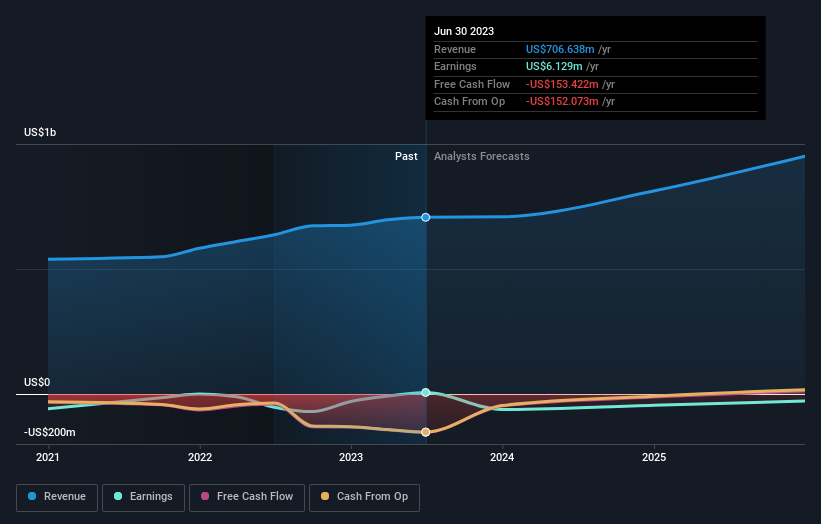Click the -US$152.073m cash from op value
This screenshot has height=524, width=821.
562,102
